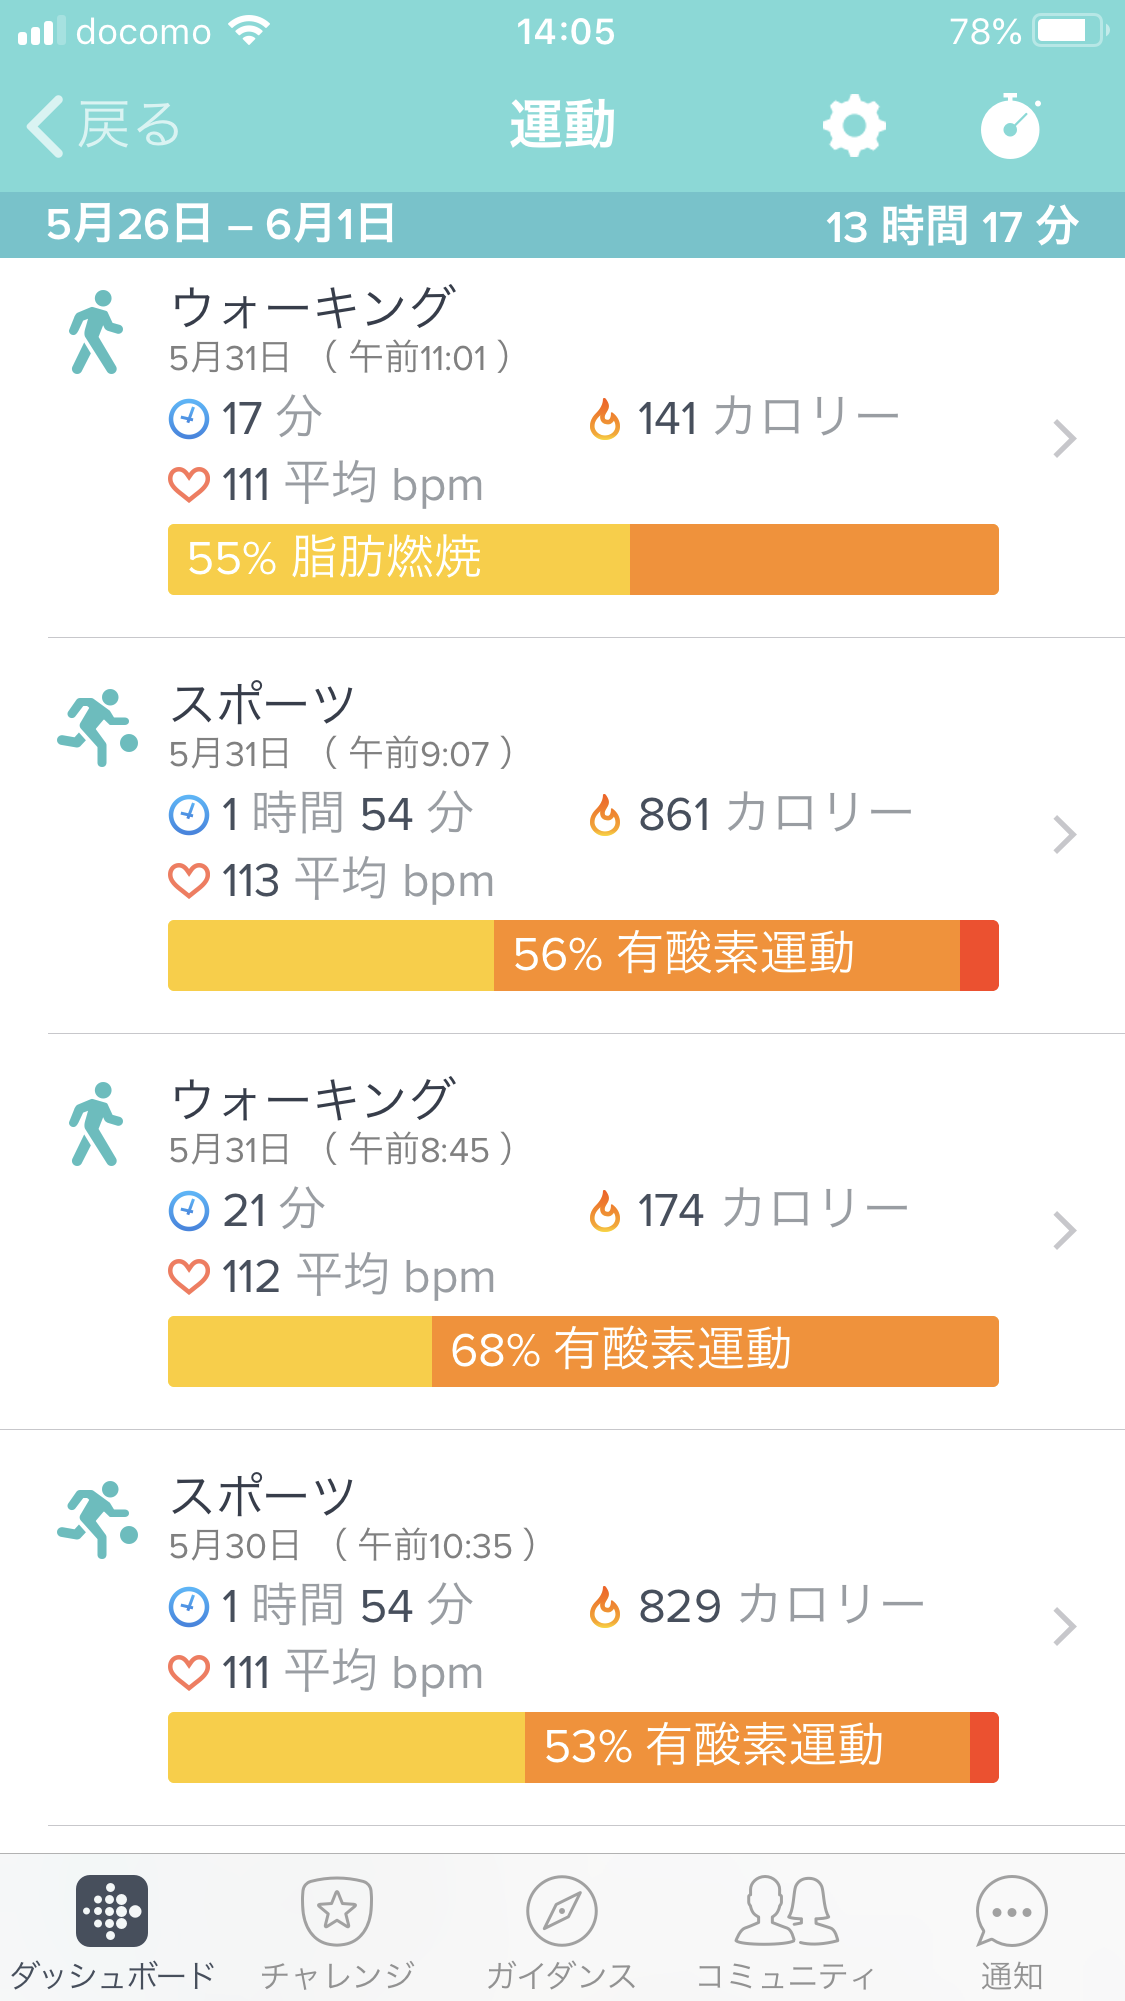1125x2001 pixels.
Task: Tap the heart icon beside 112 平均 bpm
Action: pyautogui.click(x=189, y=1277)
